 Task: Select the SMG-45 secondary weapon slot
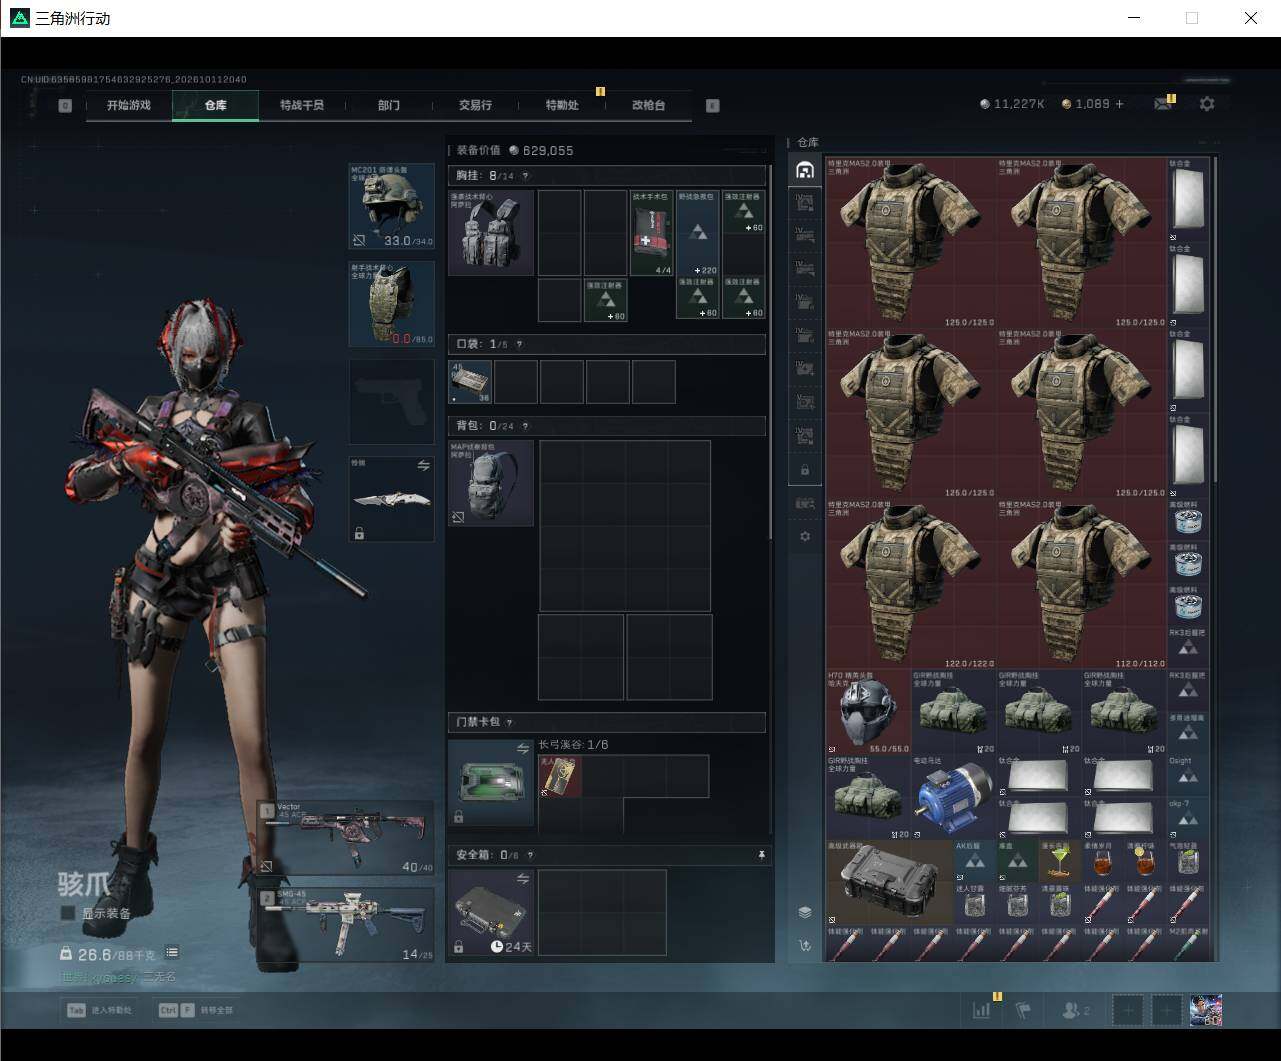pyautogui.click(x=347, y=925)
